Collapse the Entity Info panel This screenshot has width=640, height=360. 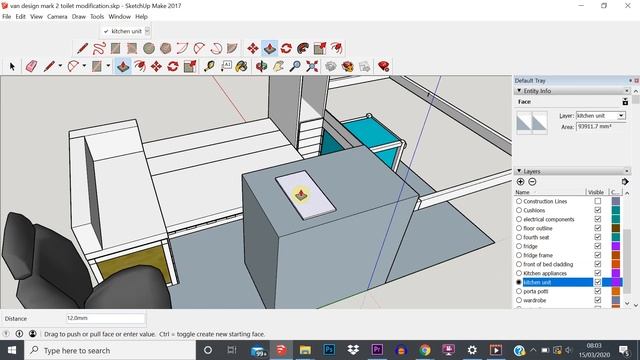click(x=519, y=91)
